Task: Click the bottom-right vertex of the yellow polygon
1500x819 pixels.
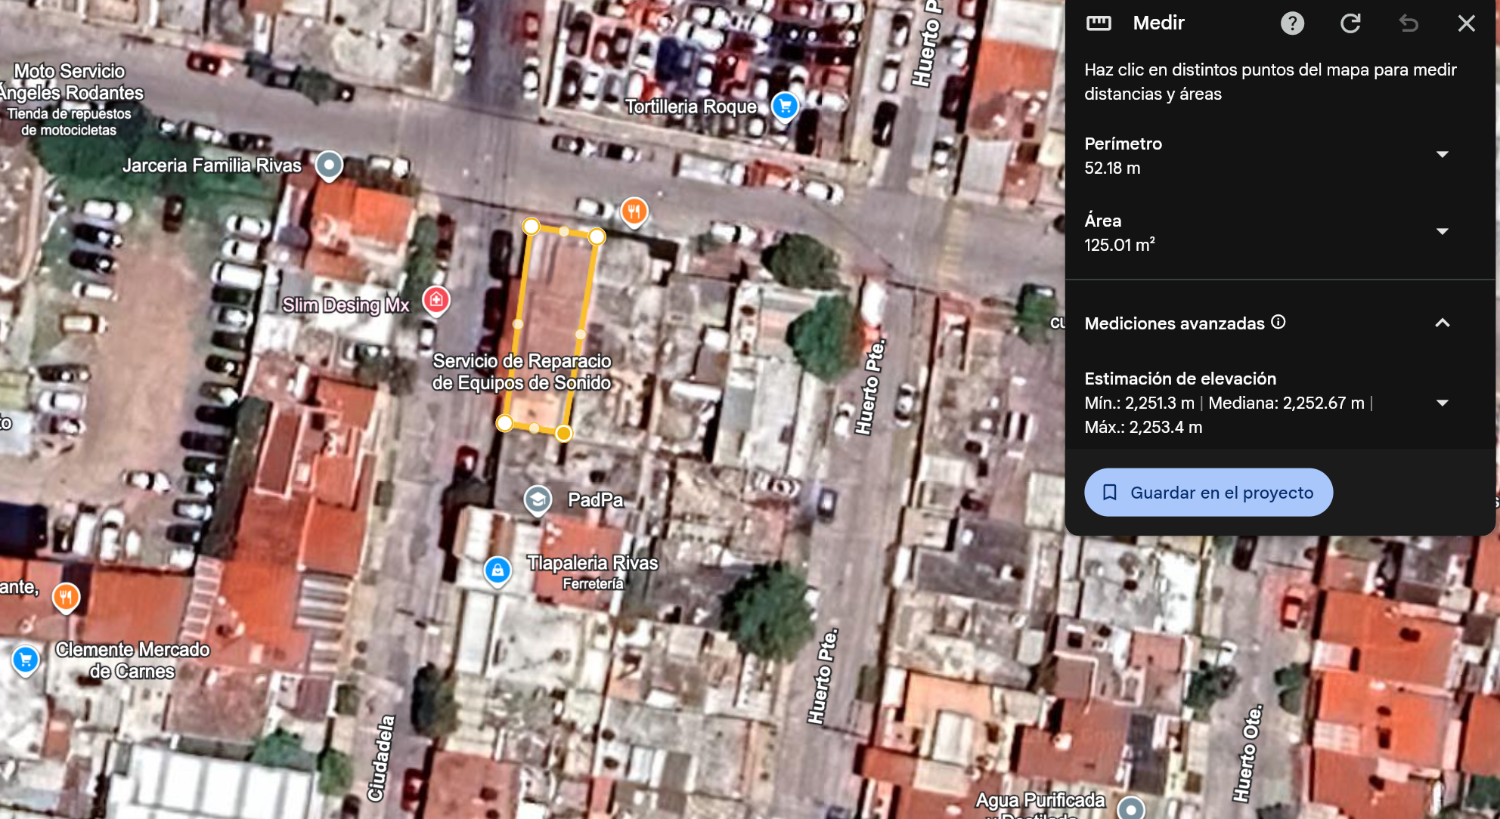Action: pos(564,433)
